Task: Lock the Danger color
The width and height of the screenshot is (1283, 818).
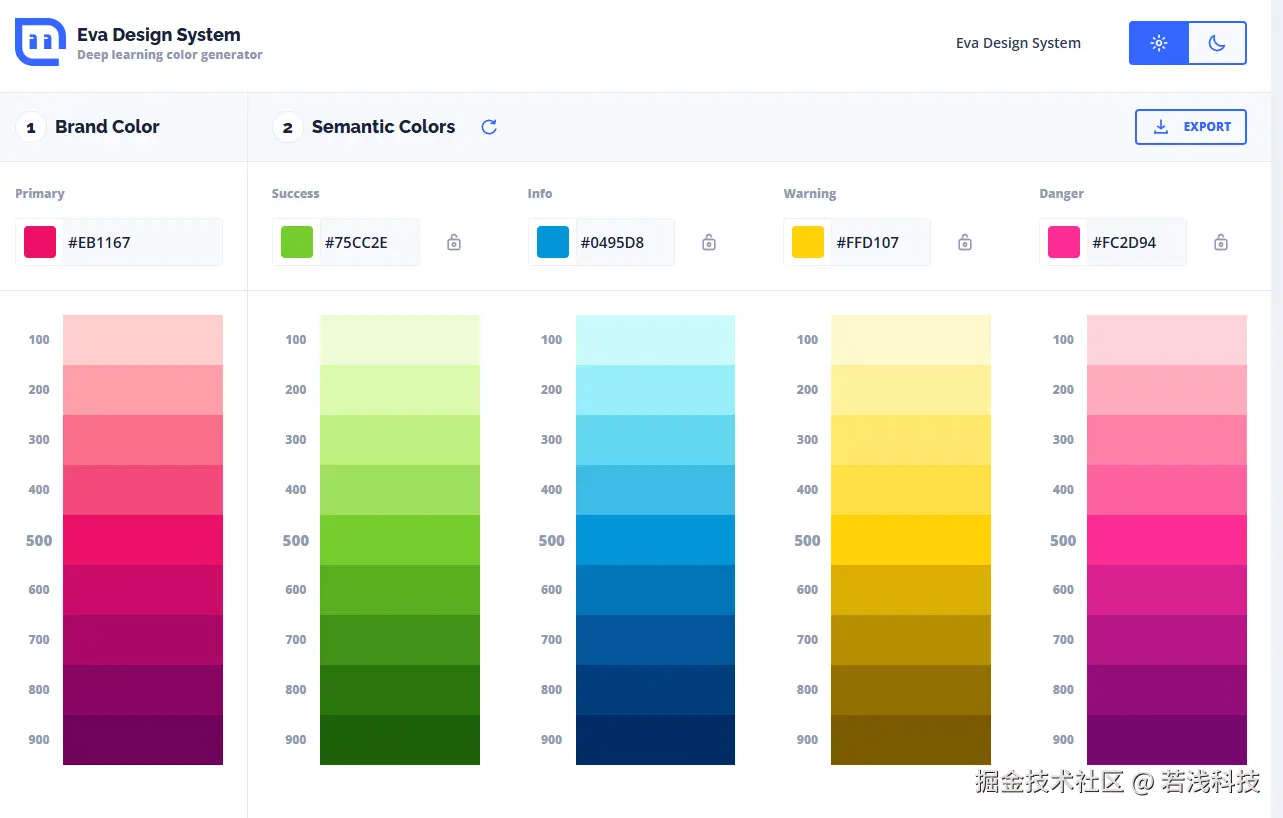Action: [x=1221, y=242]
